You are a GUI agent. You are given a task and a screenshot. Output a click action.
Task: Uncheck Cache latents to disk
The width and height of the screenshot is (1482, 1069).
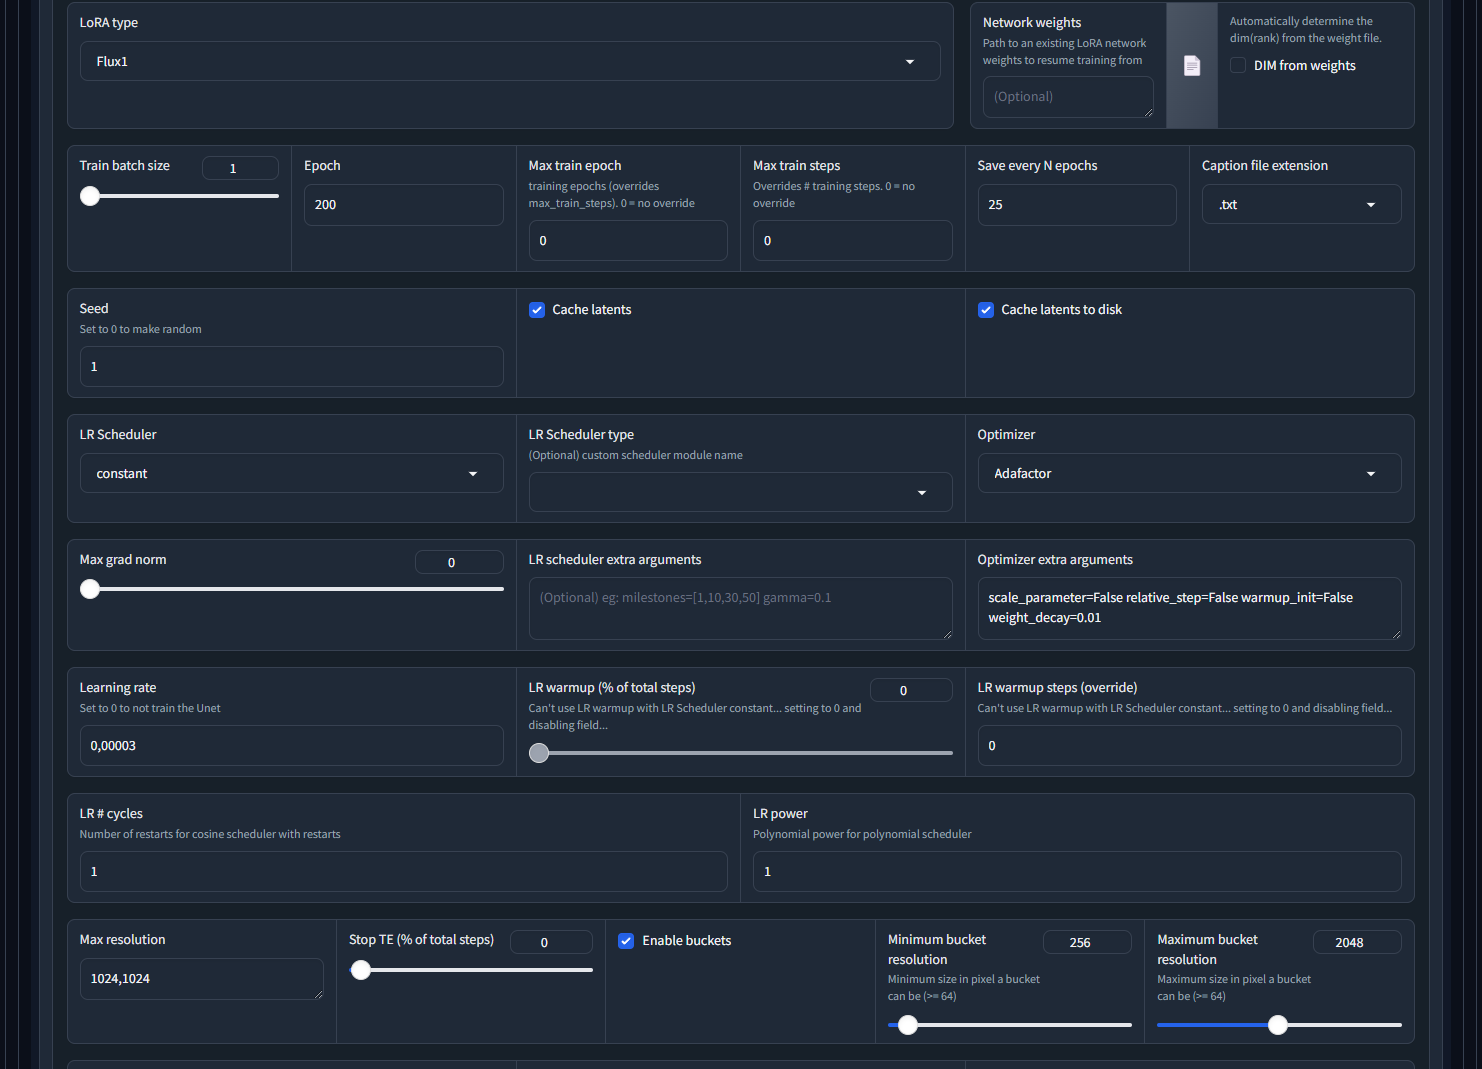(x=986, y=310)
